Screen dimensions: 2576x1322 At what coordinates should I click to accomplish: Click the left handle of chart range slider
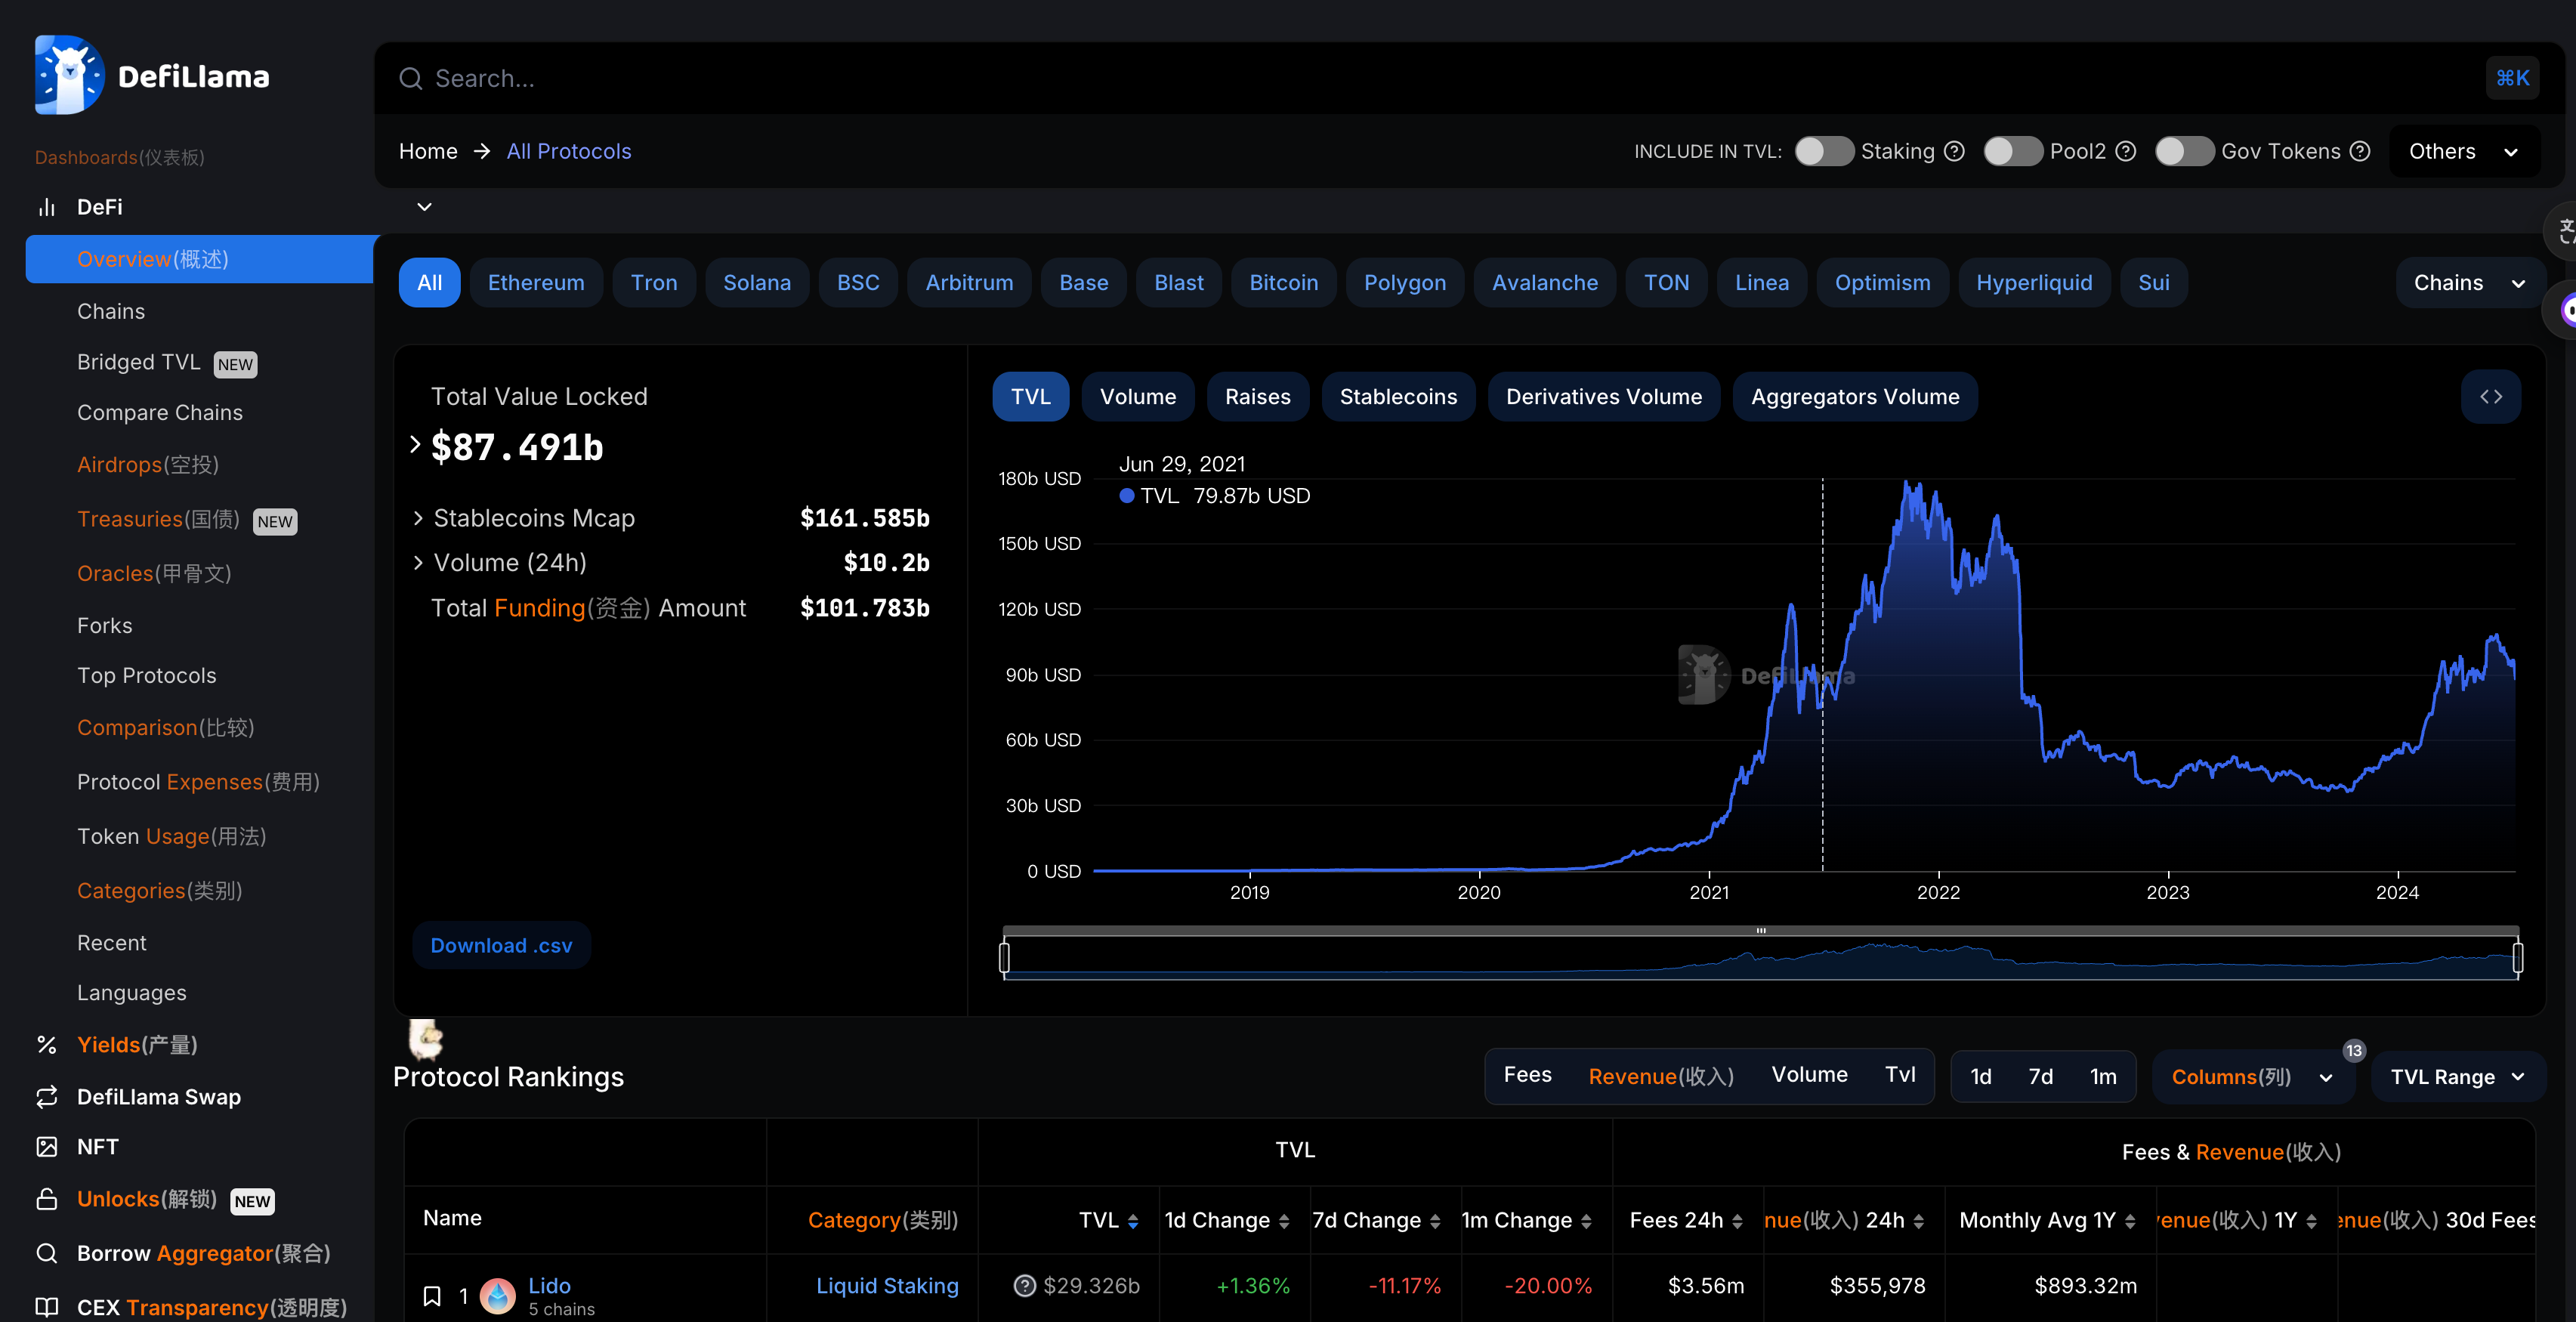pos(1004,957)
